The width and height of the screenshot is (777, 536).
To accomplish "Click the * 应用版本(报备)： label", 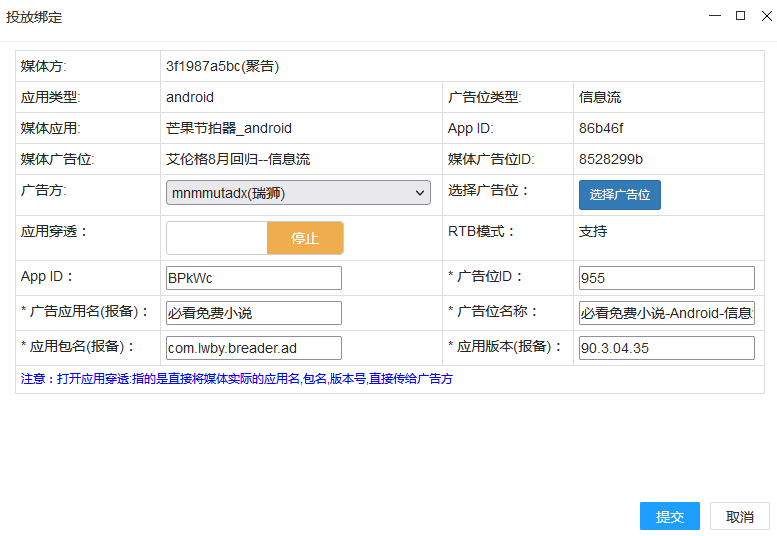I will (x=505, y=347).
